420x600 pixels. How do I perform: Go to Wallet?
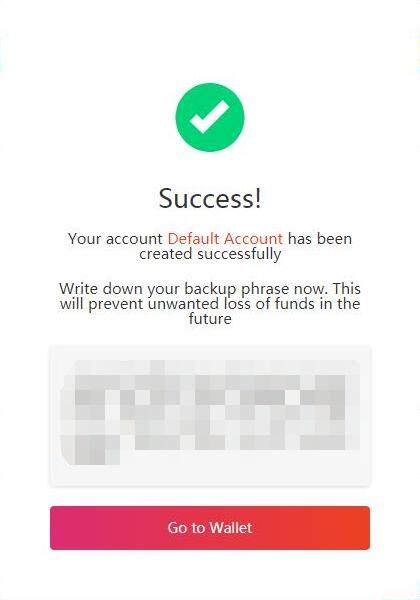coord(210,528)
